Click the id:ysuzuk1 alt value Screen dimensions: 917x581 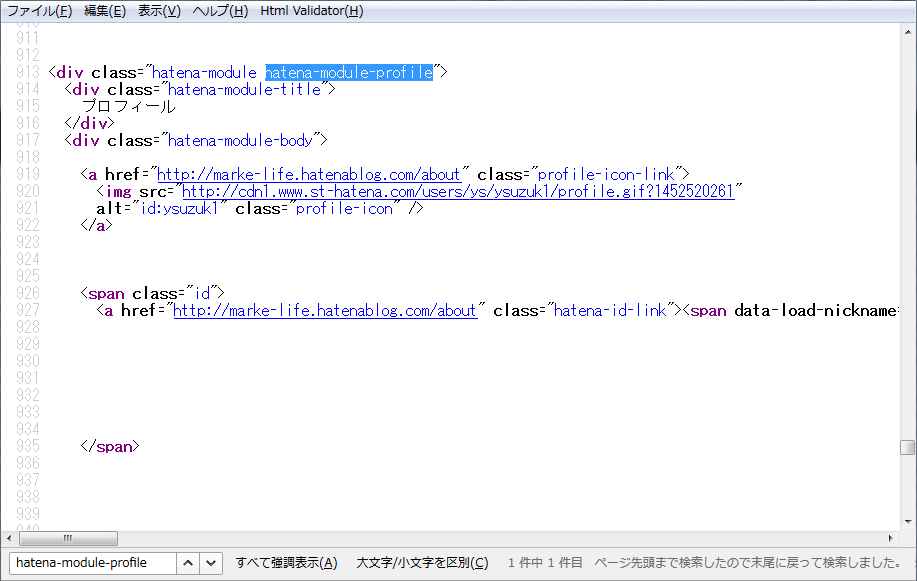click(x=179, y=208)
